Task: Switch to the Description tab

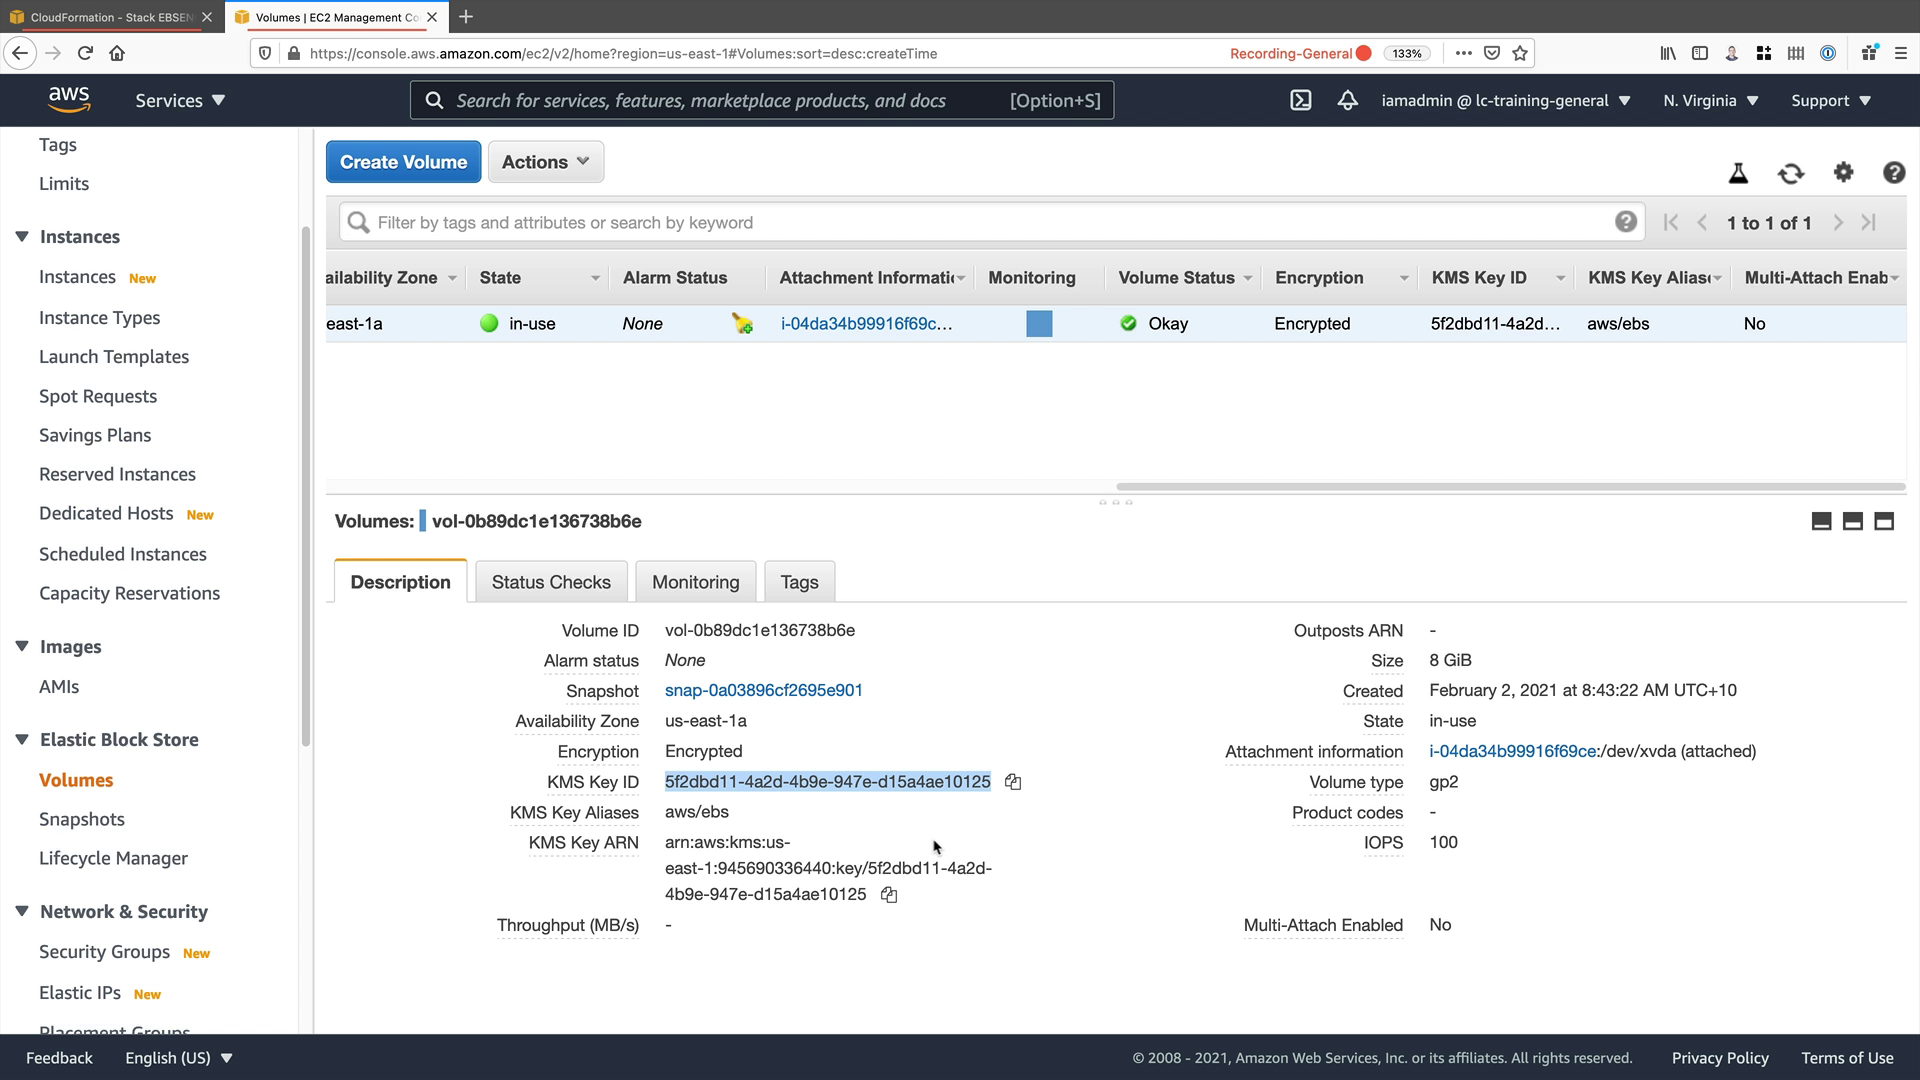Action: pyautogui.click(x=400, y=582)
